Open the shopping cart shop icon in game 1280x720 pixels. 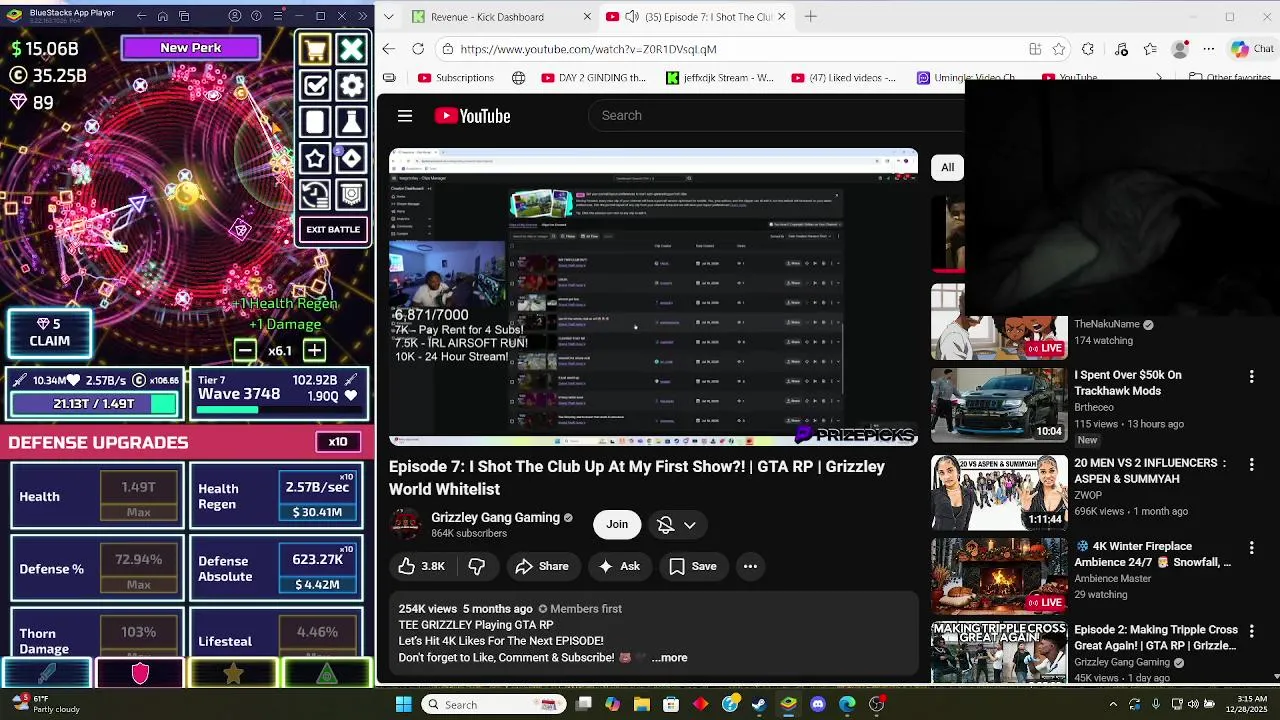(315, 50)
